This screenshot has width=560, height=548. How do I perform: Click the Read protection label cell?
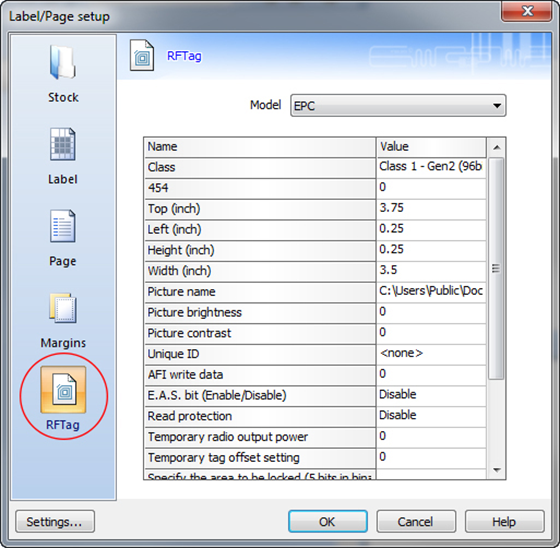coord(260,417)
